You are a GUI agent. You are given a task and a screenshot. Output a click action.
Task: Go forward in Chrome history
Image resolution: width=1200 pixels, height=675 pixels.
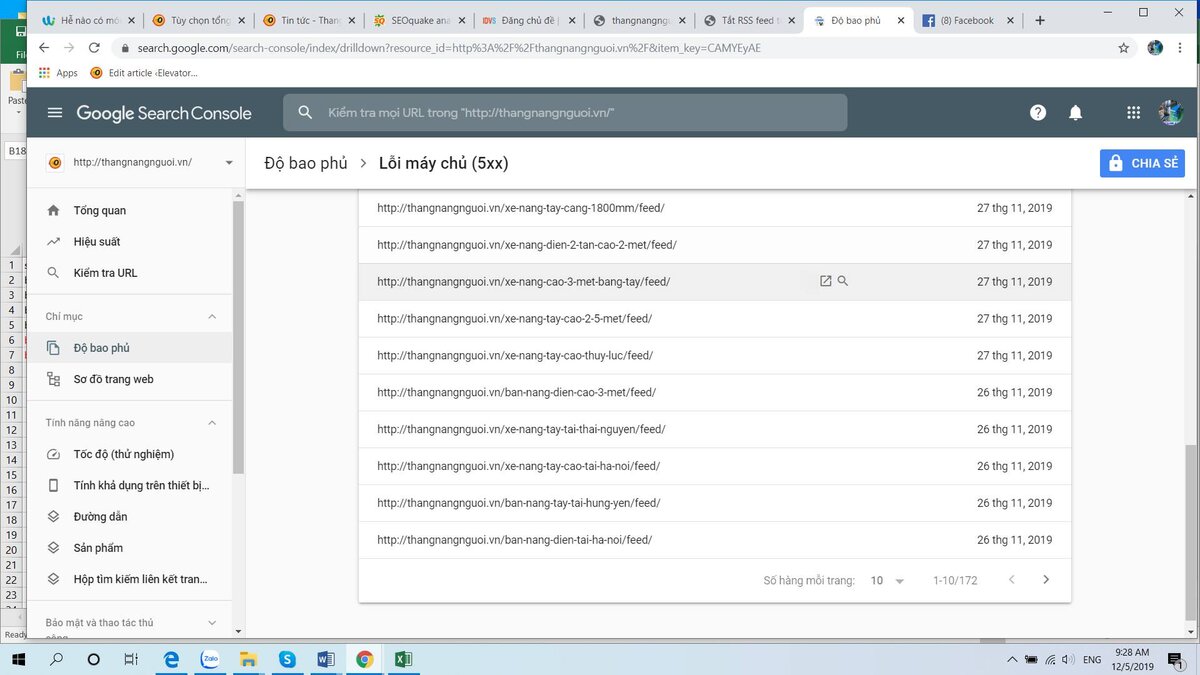coord(69,47)
